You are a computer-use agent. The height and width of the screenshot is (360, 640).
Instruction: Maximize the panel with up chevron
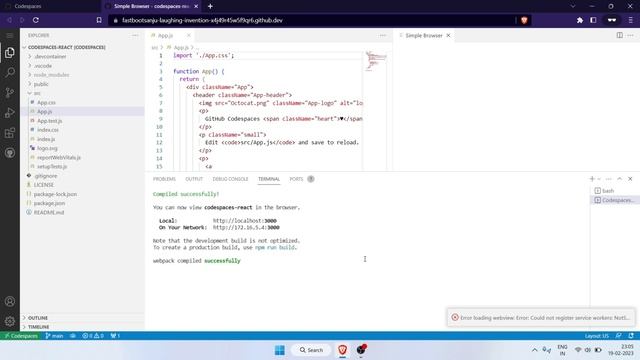620,179
